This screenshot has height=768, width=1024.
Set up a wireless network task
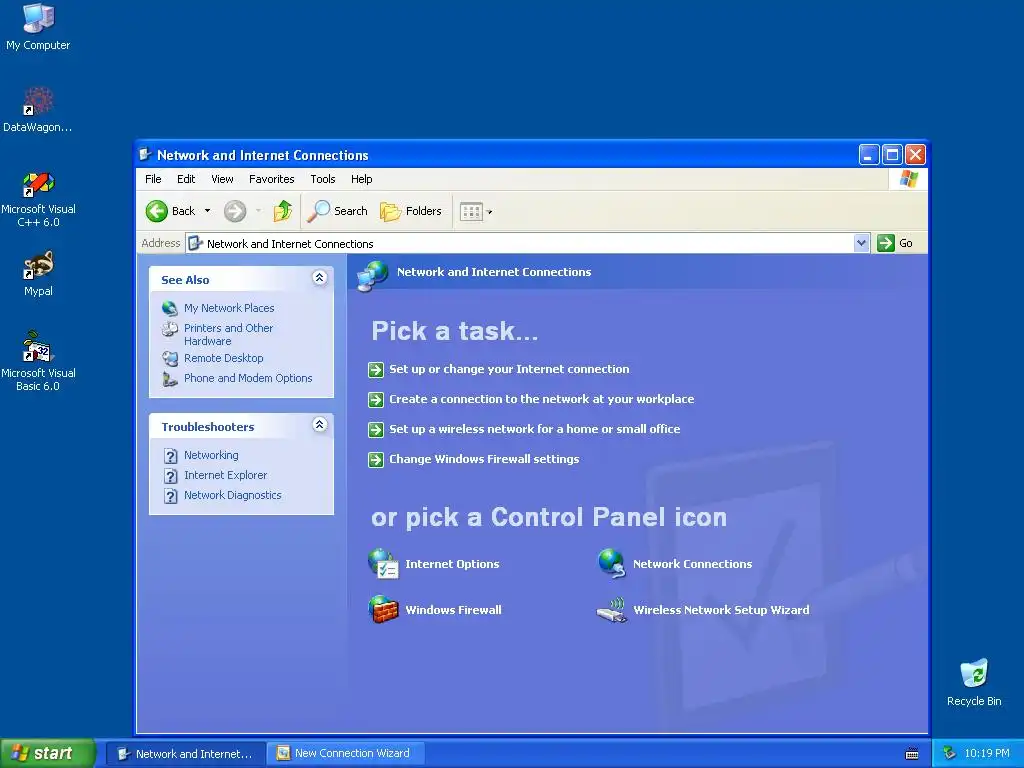534,429
